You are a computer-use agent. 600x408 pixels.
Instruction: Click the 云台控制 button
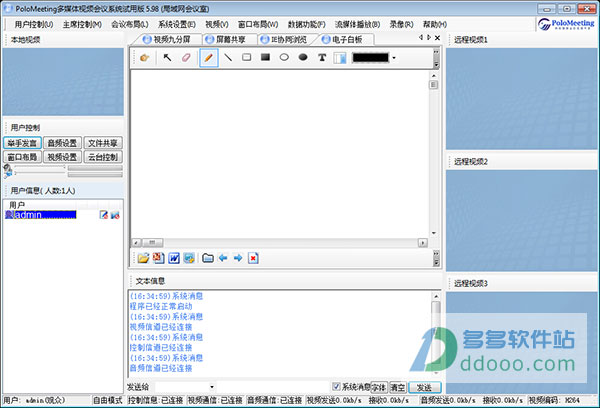pos(103,157)
